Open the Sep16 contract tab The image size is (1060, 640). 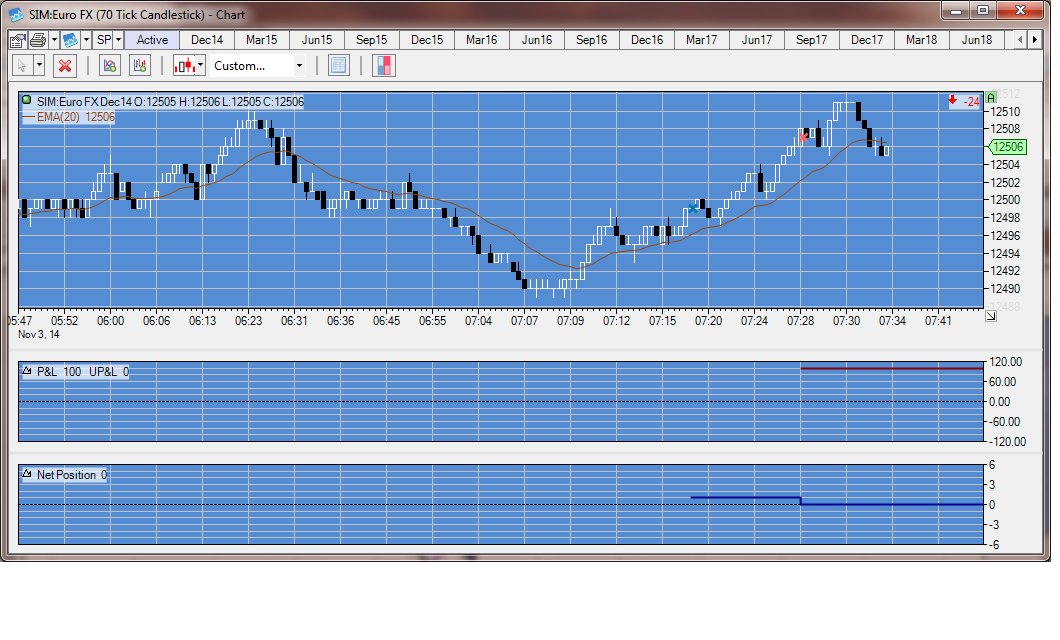pos(592,40)
